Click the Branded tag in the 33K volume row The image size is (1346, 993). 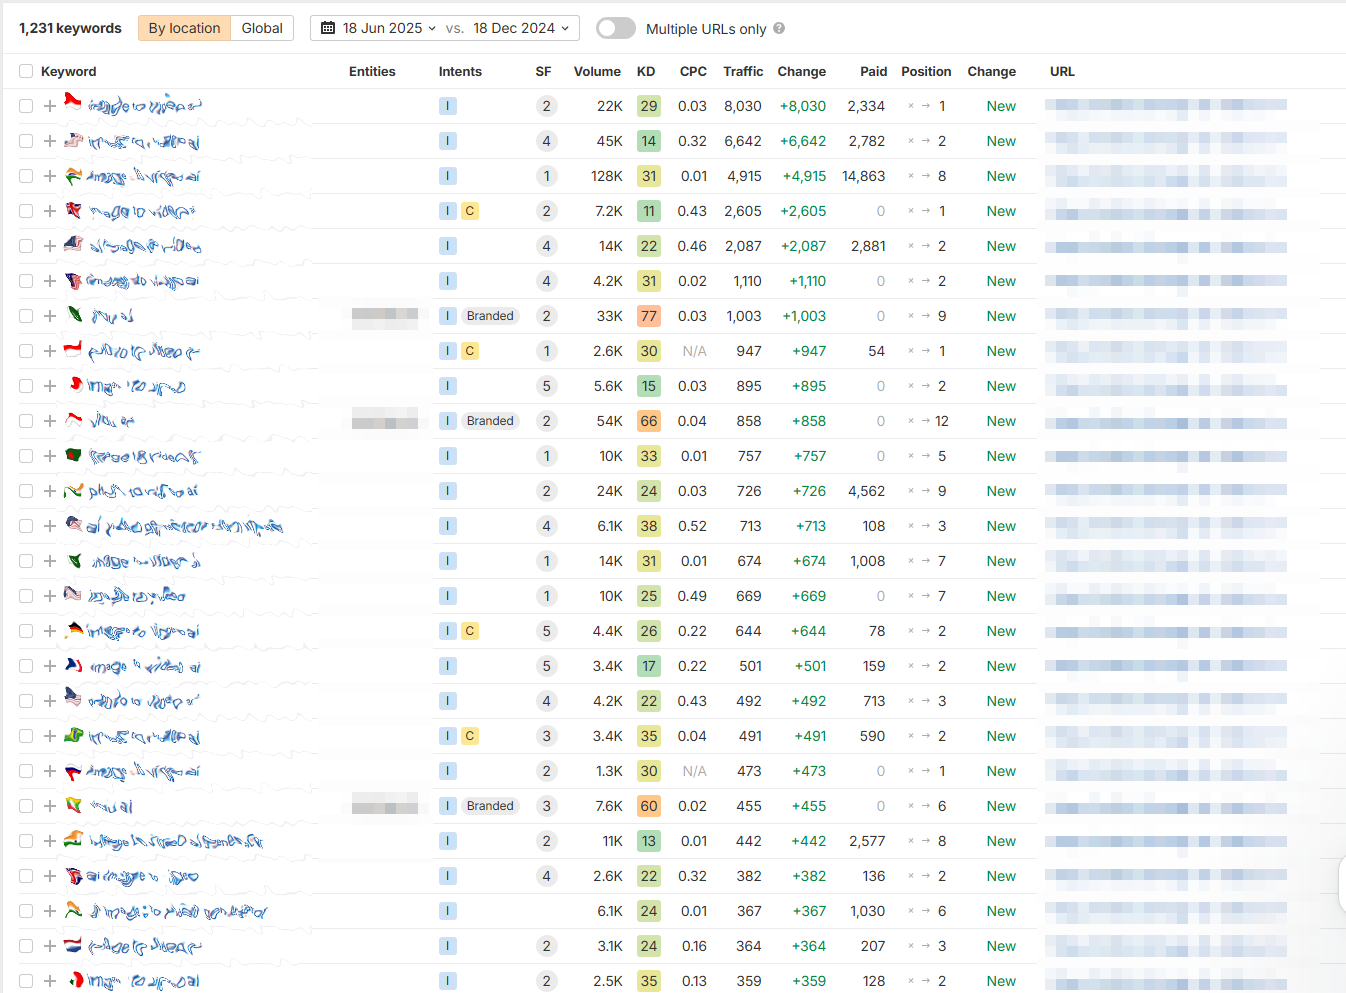tap(490, 316)
